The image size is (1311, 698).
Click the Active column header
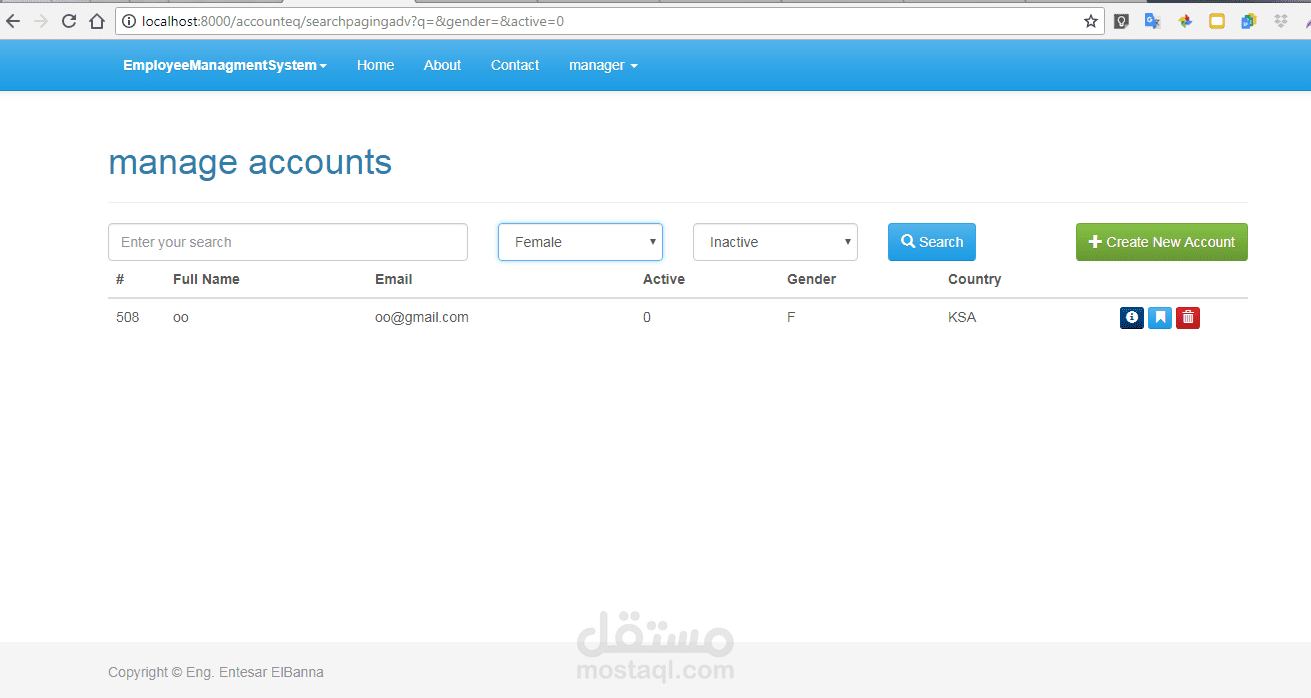[x=664, y=279]
